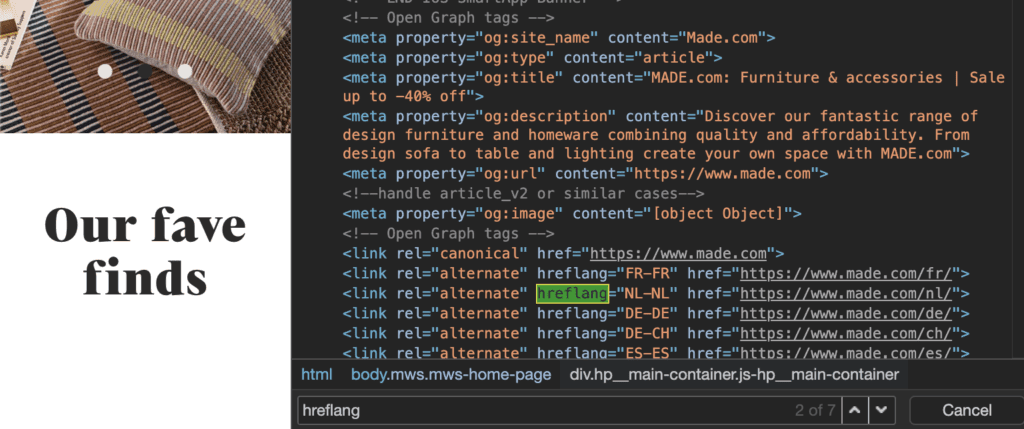The height and width of the screenshot is (429, 1024).
Task: Select the first carousel dot
Action: coord(105,71)
